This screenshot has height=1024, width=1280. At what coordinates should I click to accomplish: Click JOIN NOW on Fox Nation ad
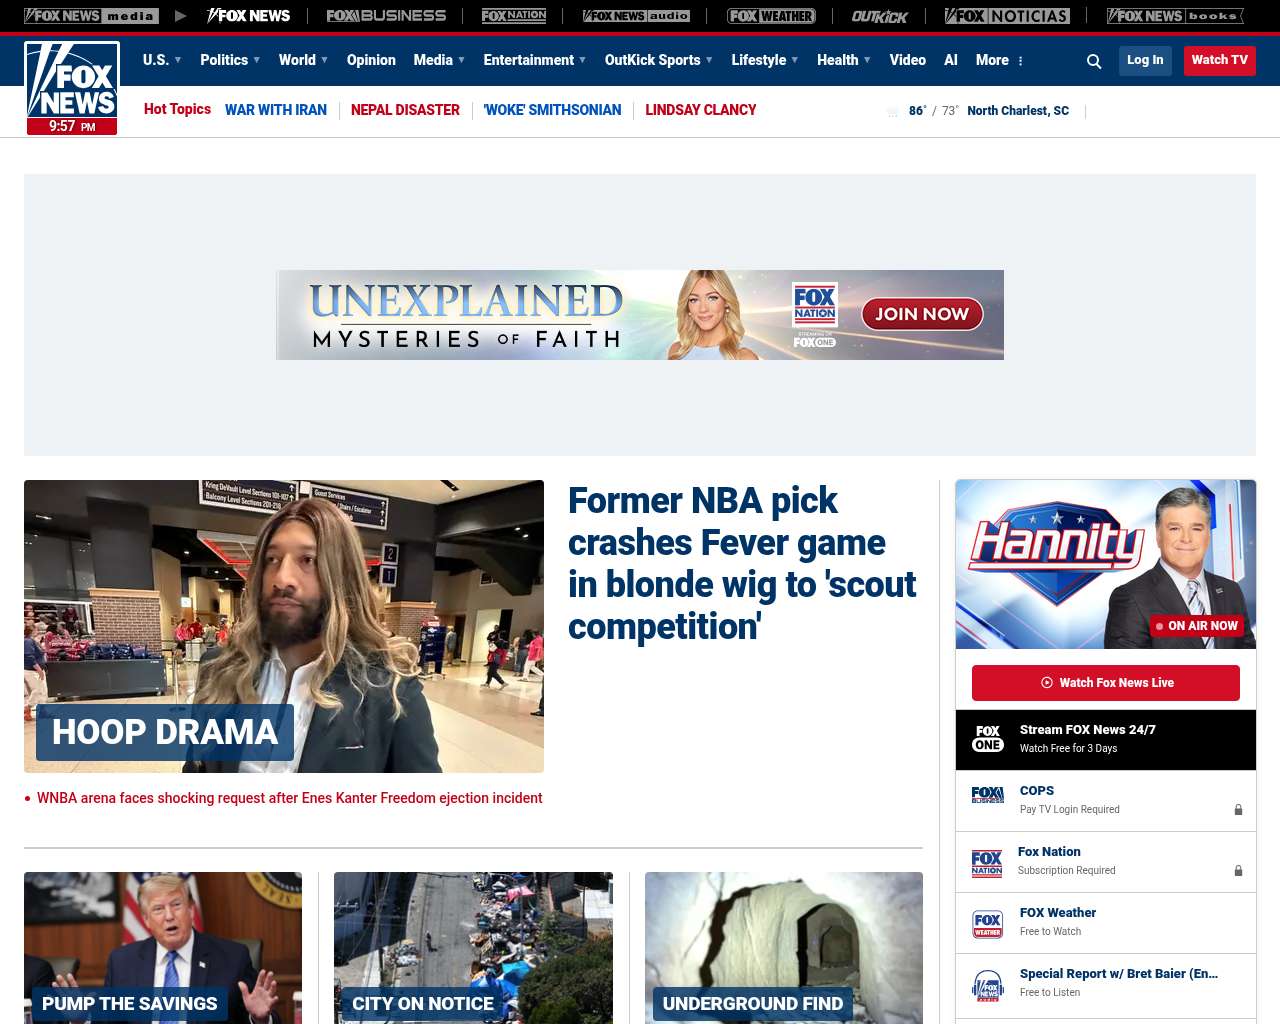[x=922, y=314]
